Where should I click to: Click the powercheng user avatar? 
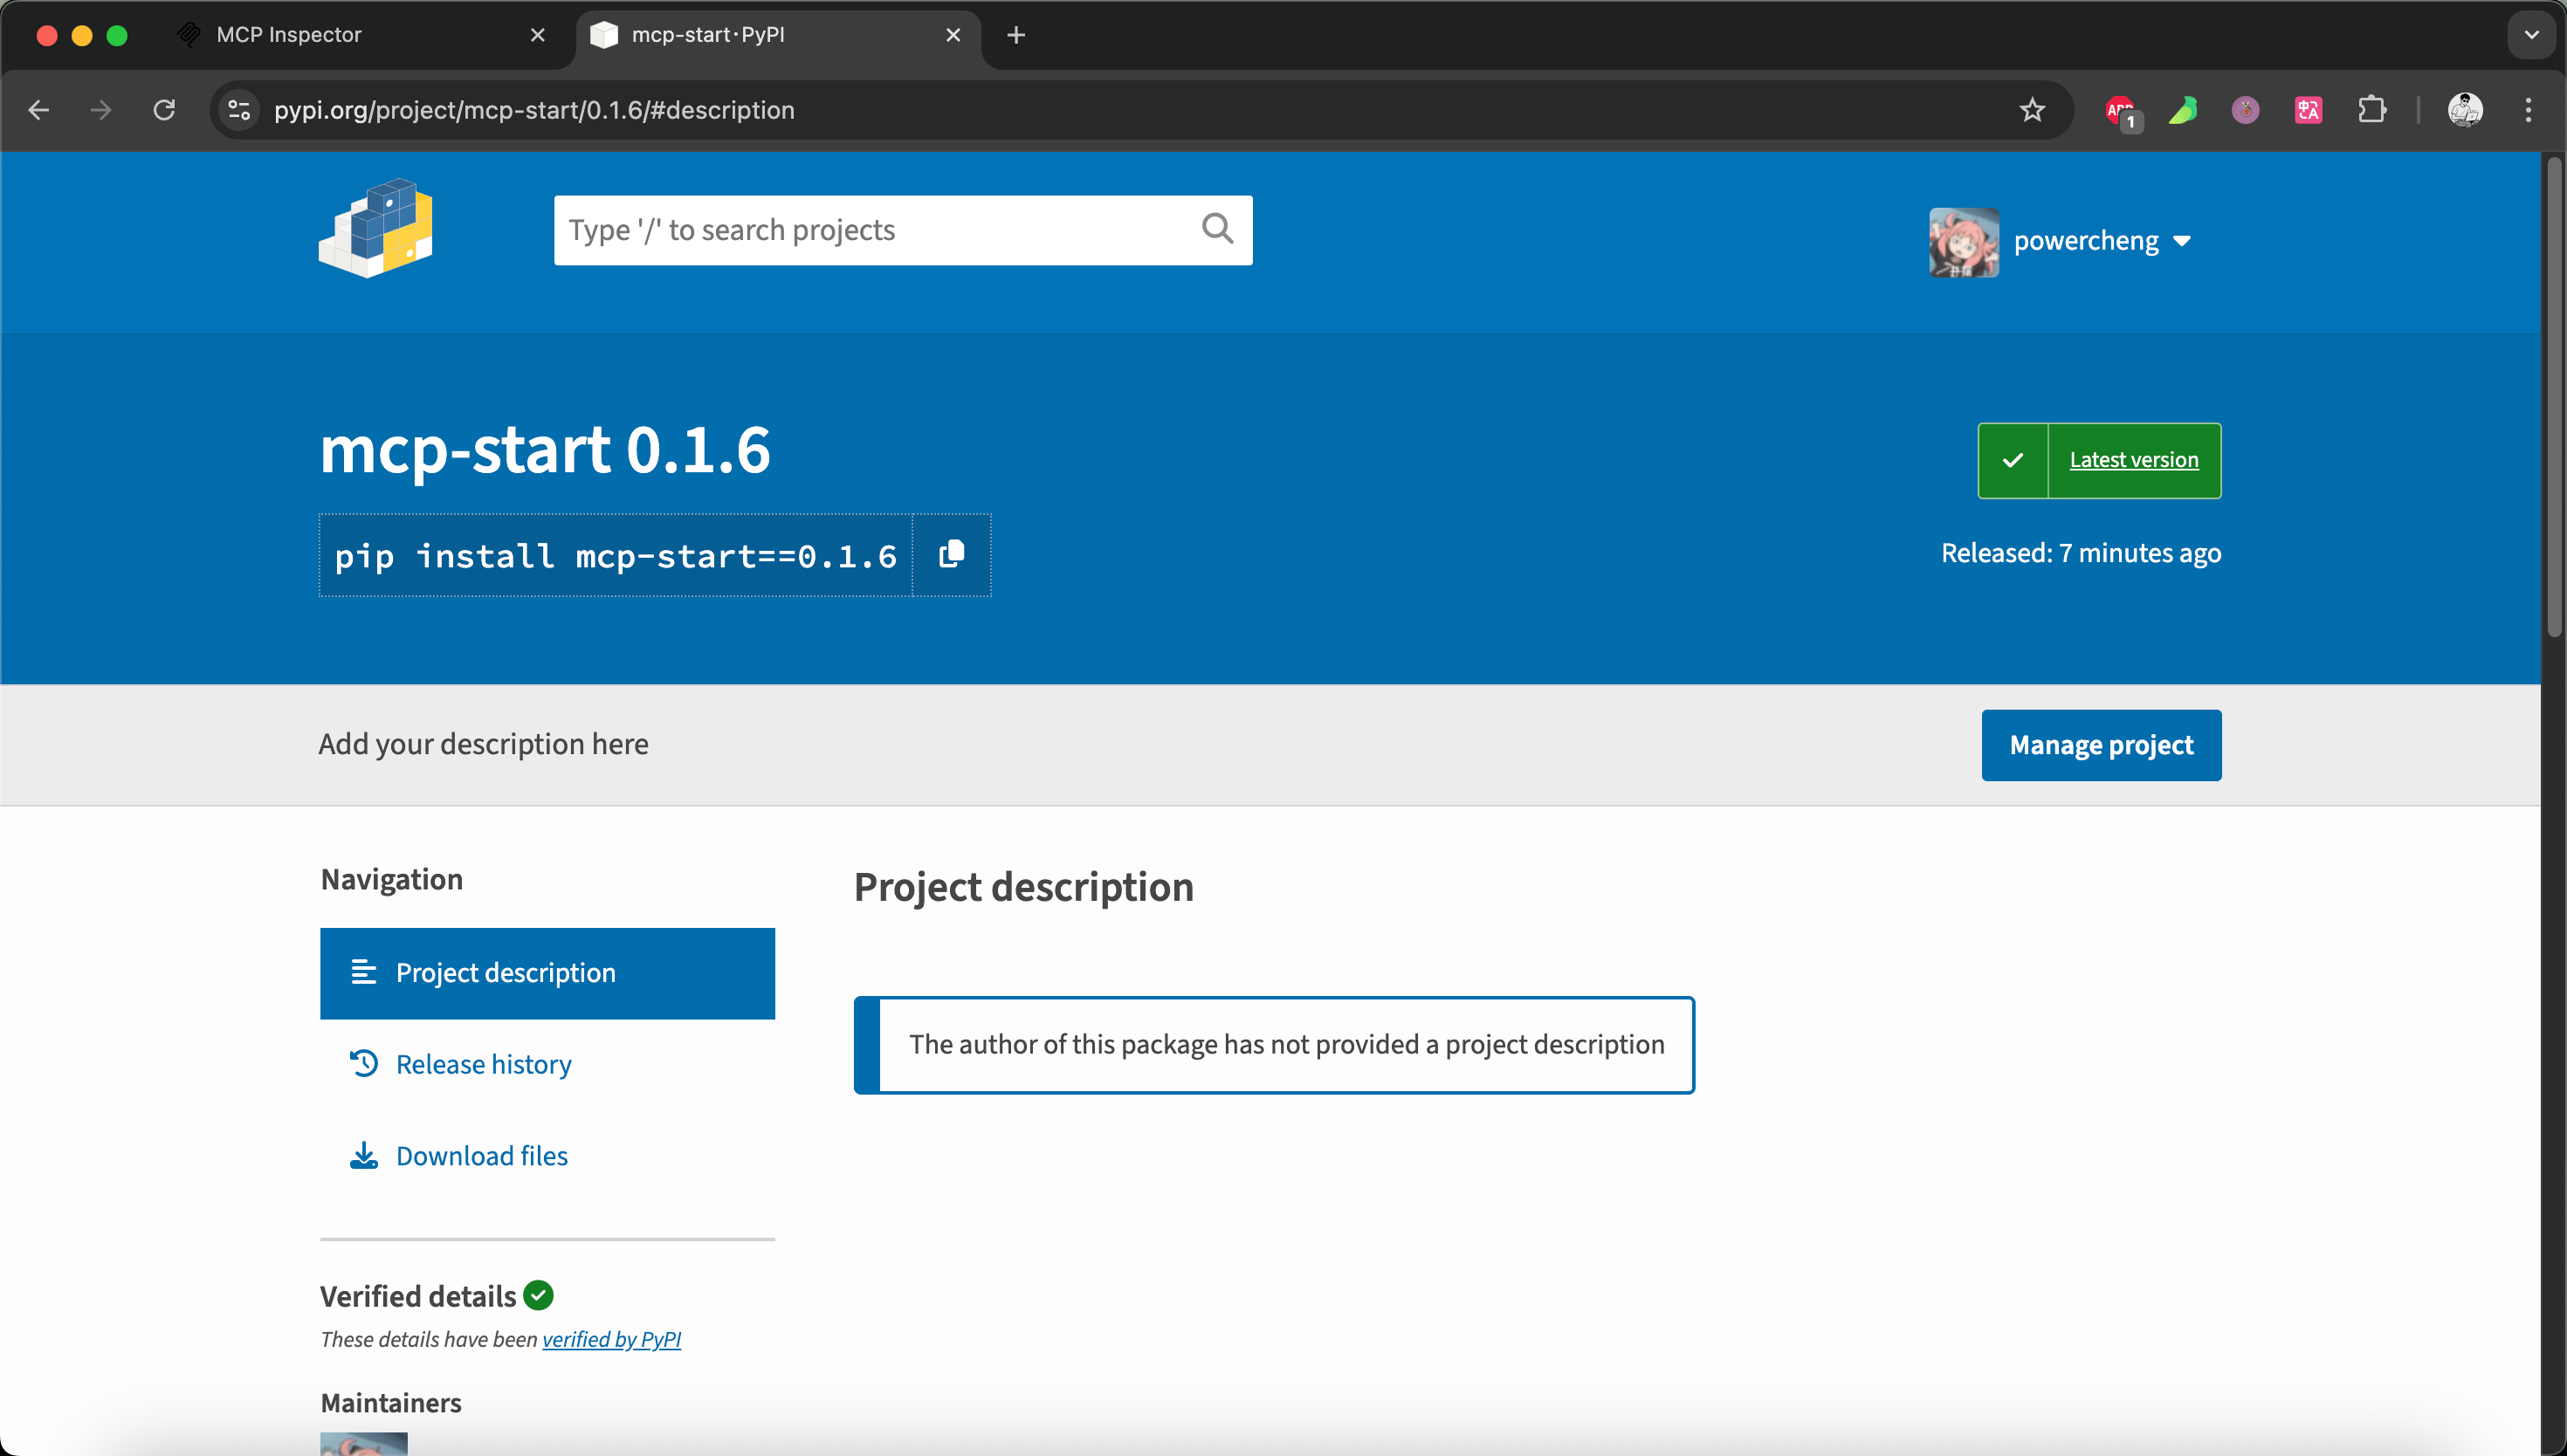tap(1963, 242)
